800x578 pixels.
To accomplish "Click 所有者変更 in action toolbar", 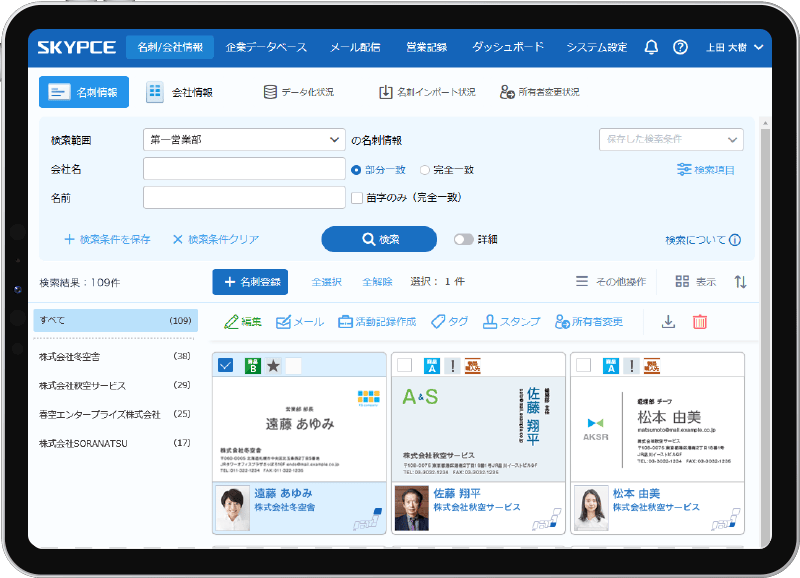I will [589, 322].
